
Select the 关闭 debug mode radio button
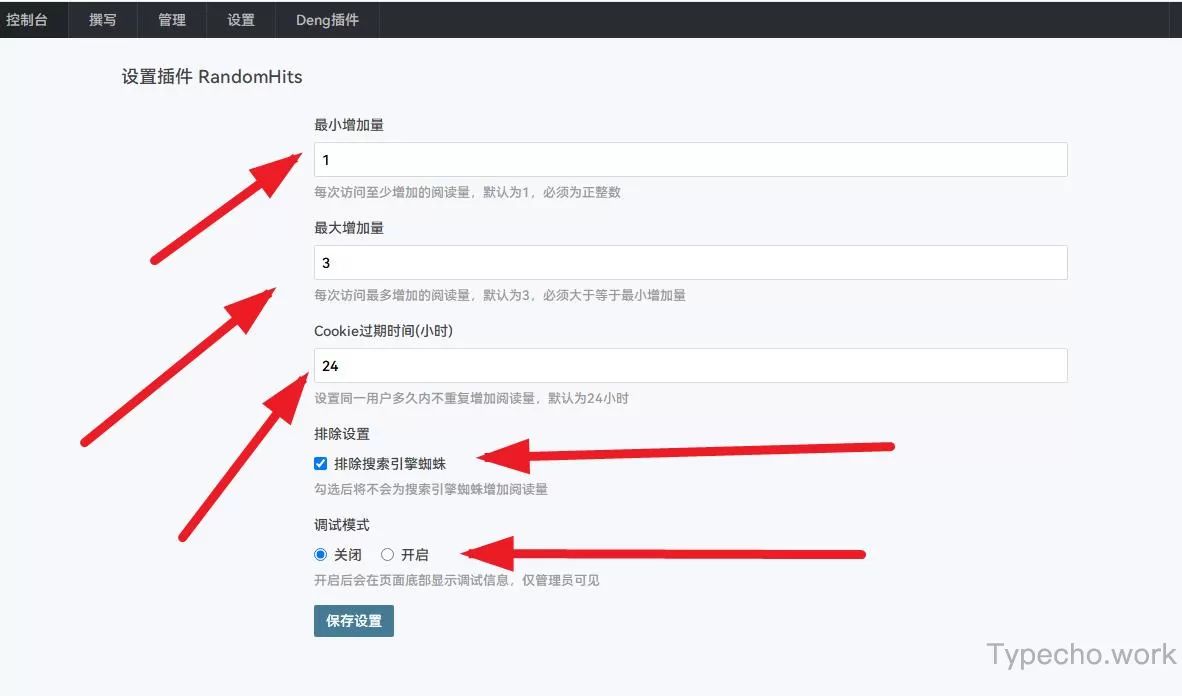pyautogui.click(x=321, y=555)
